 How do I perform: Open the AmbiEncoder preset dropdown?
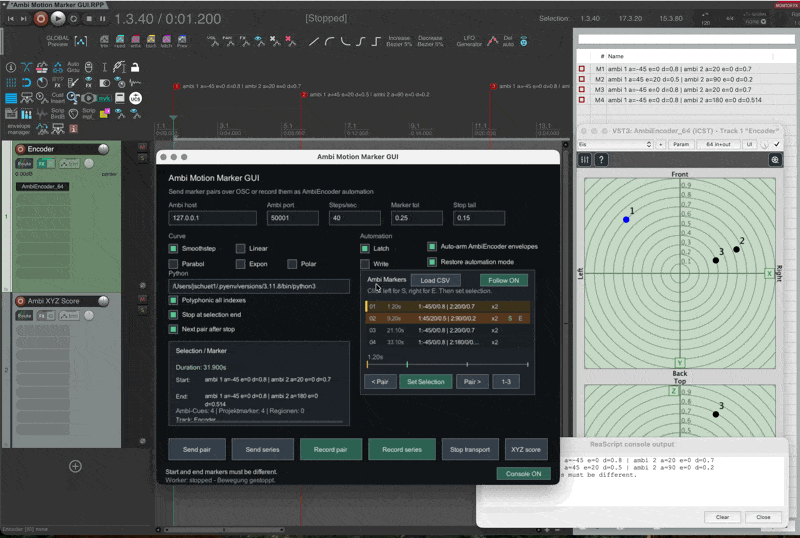click(x=615, y=144)
